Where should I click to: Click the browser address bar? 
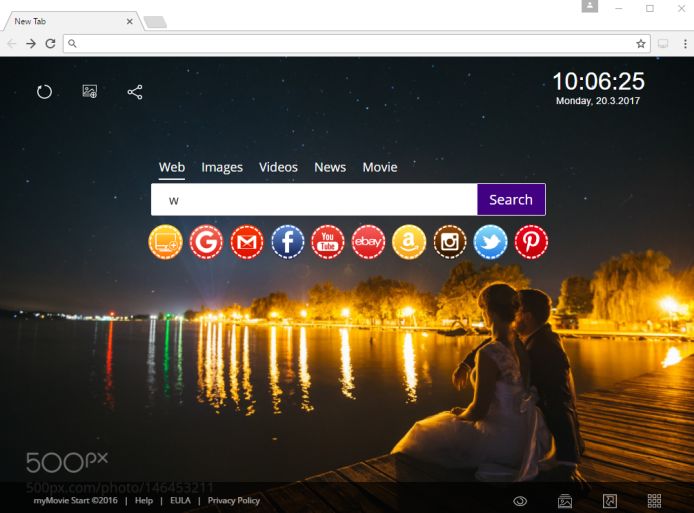pos(356,43)
